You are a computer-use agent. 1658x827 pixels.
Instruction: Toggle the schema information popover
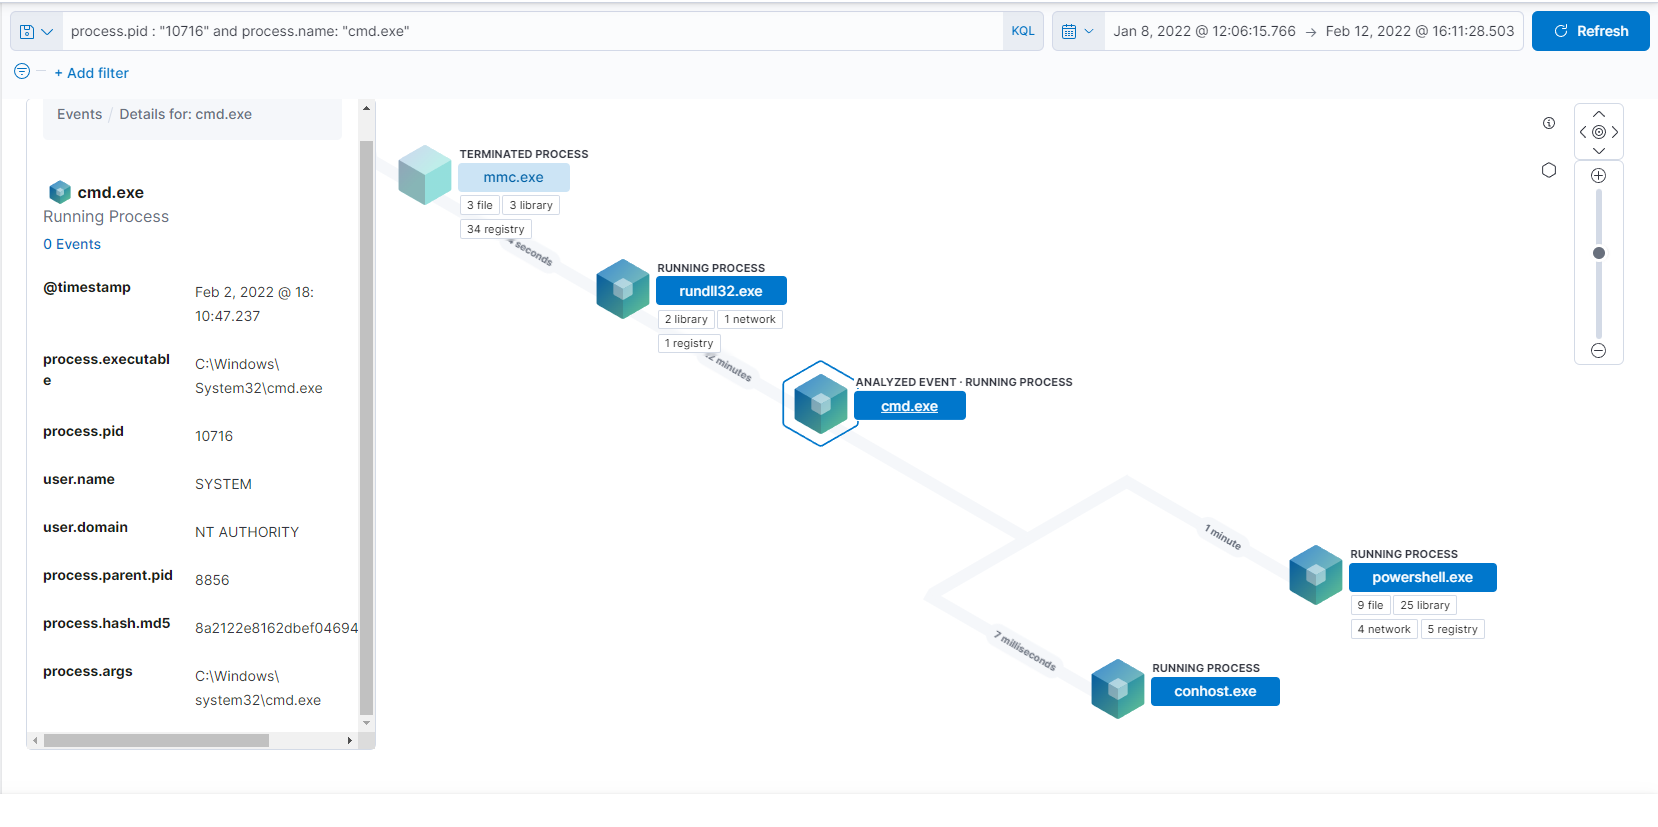tap(1549, 123)
